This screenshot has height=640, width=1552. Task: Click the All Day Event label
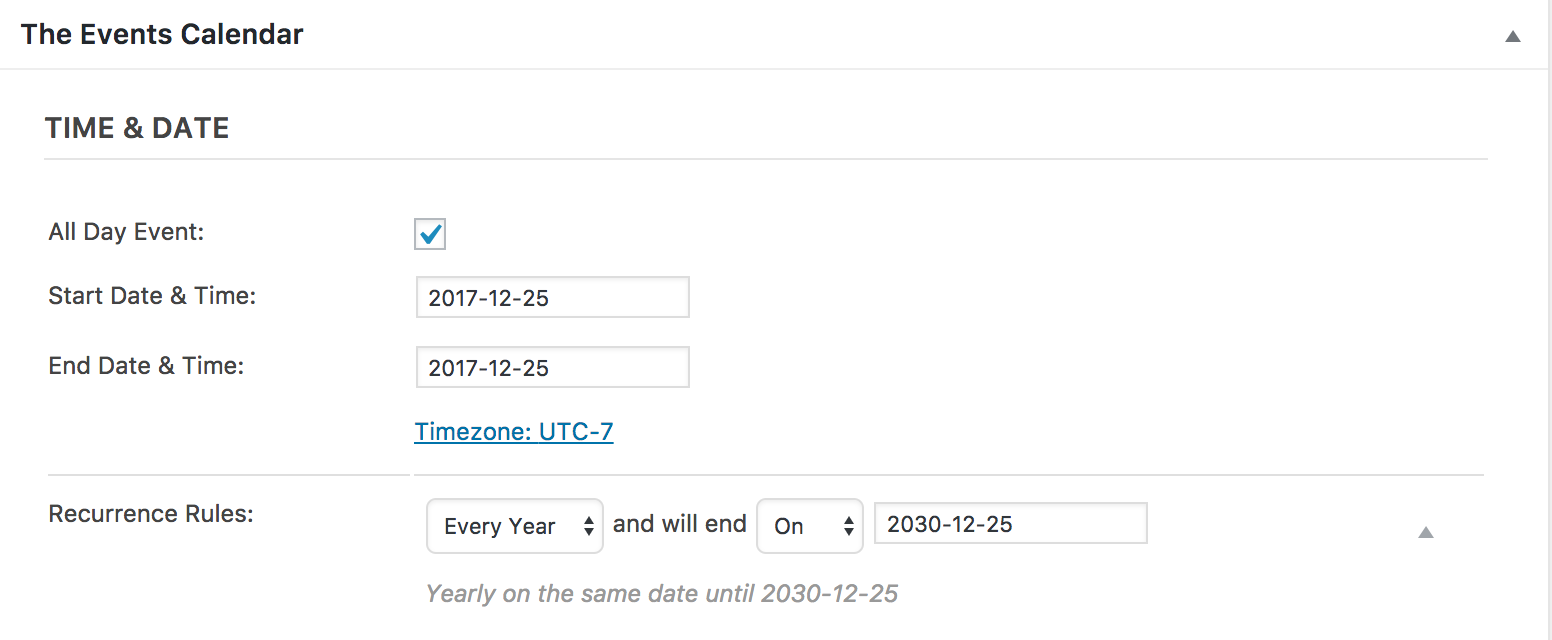point(126,232)
